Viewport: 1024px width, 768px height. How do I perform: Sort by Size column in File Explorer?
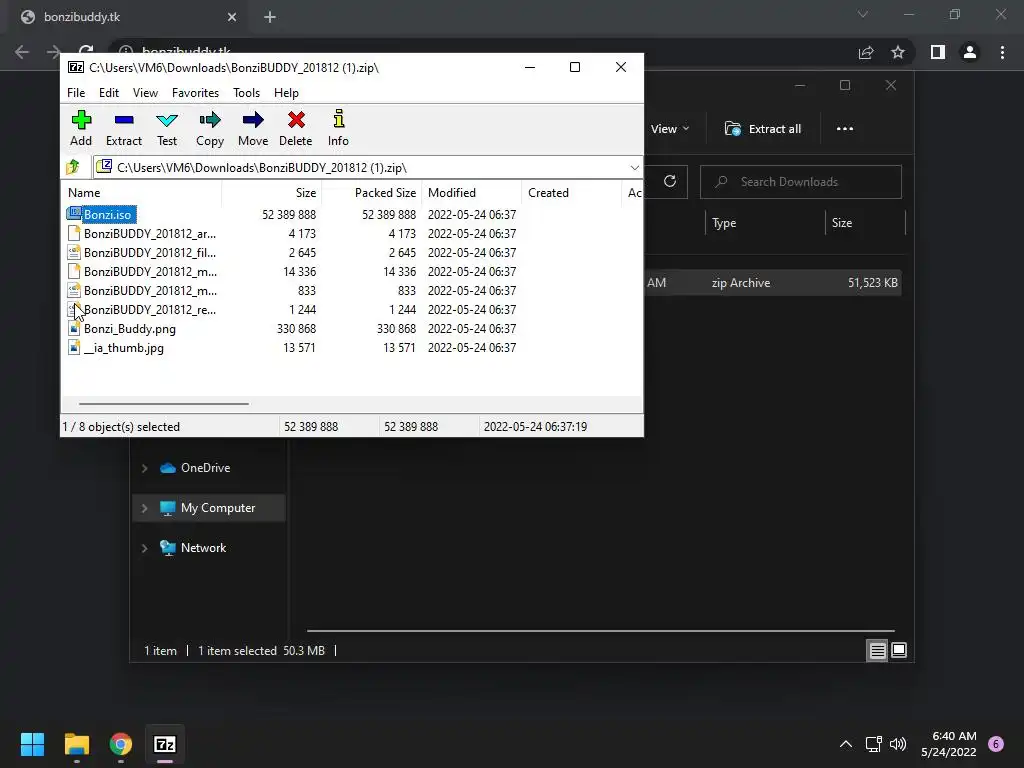(865, 223)
